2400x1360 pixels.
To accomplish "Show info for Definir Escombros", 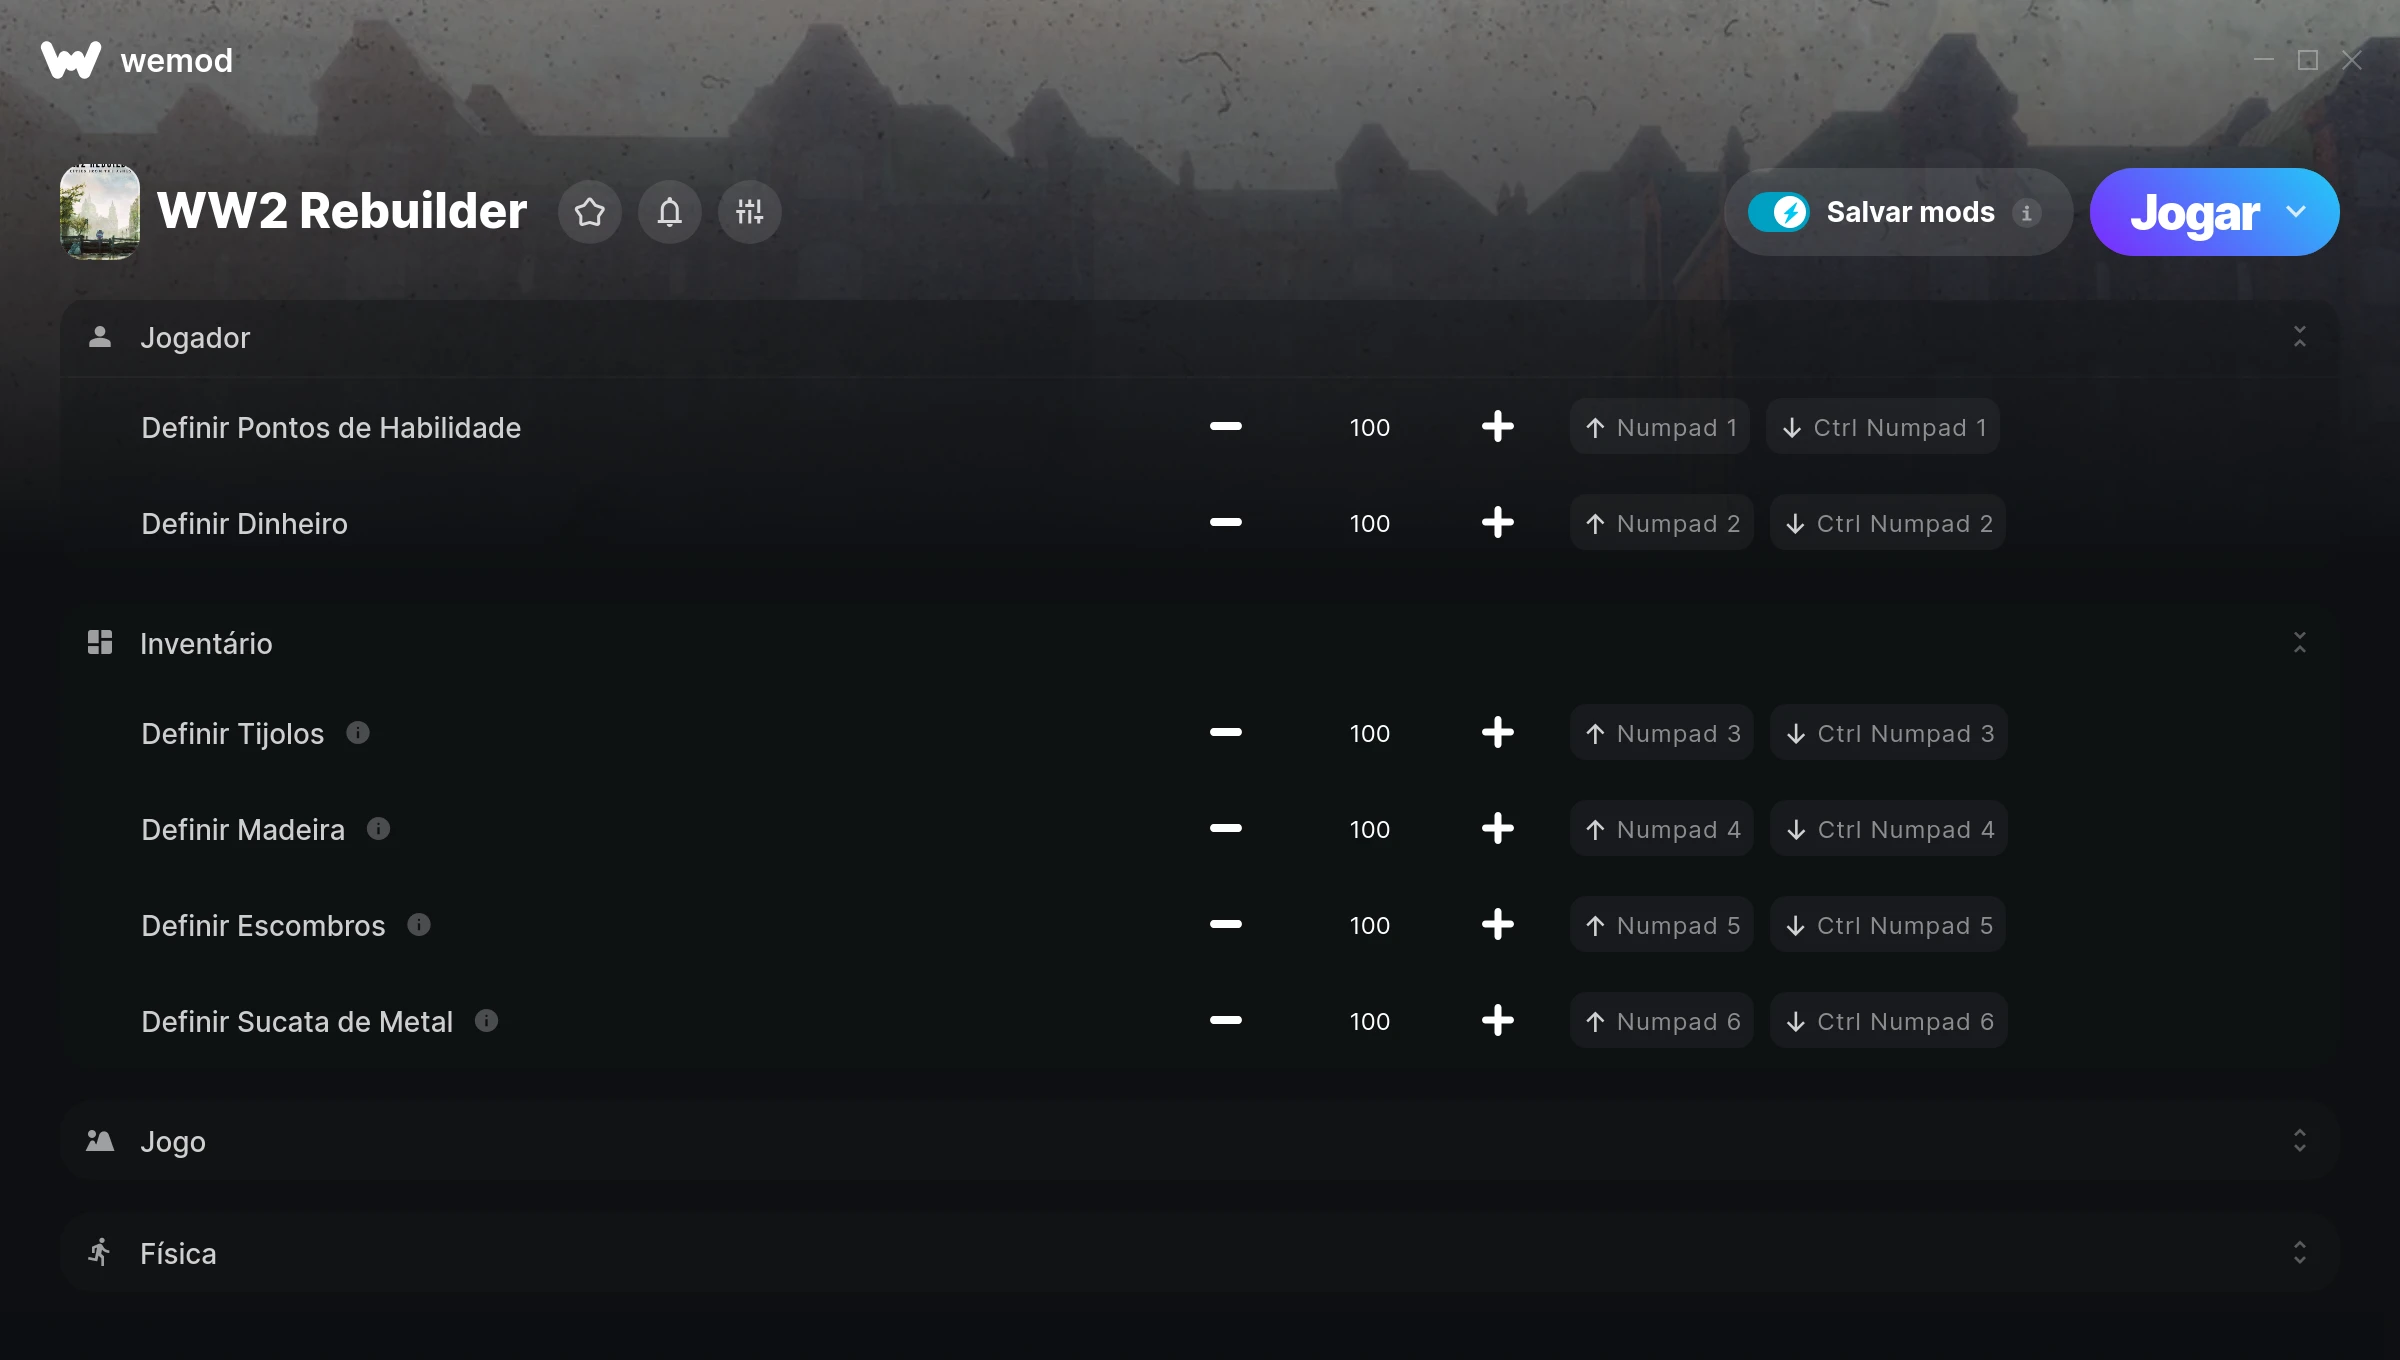I will [419, 925].
